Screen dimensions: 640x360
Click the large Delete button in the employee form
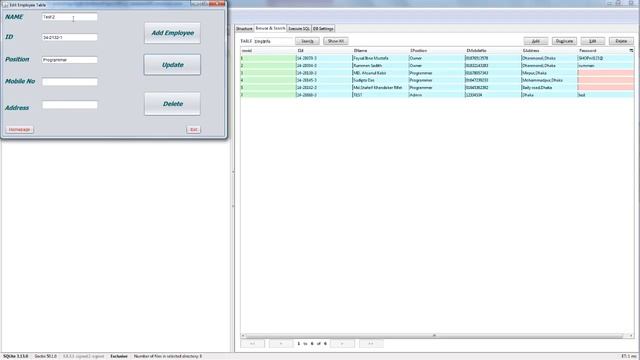(x=172, y=104)
